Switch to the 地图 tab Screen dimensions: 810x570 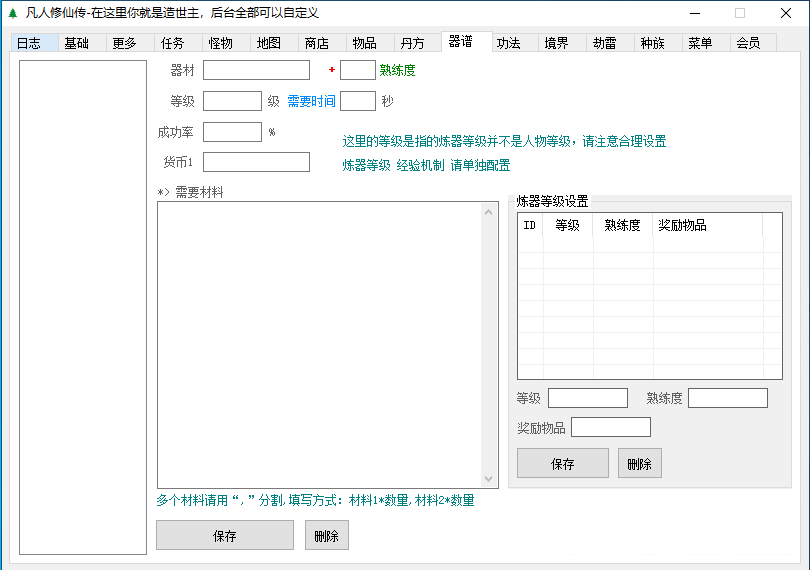[274, 43]
